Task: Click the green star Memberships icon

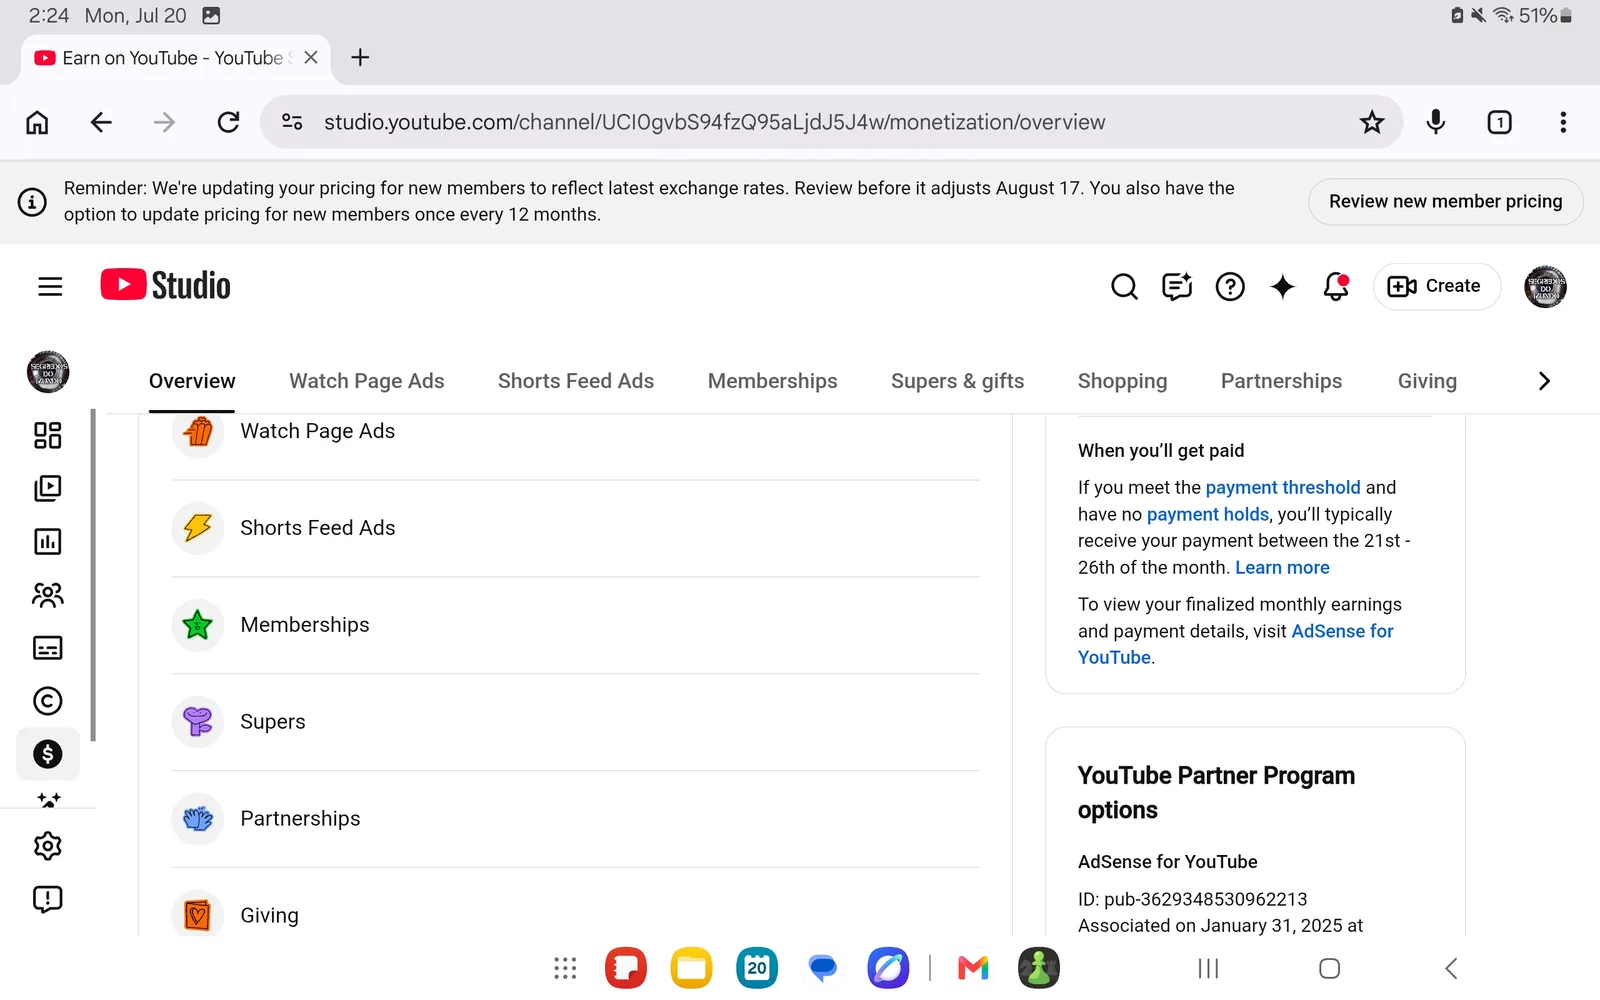Action: [198, 625]
